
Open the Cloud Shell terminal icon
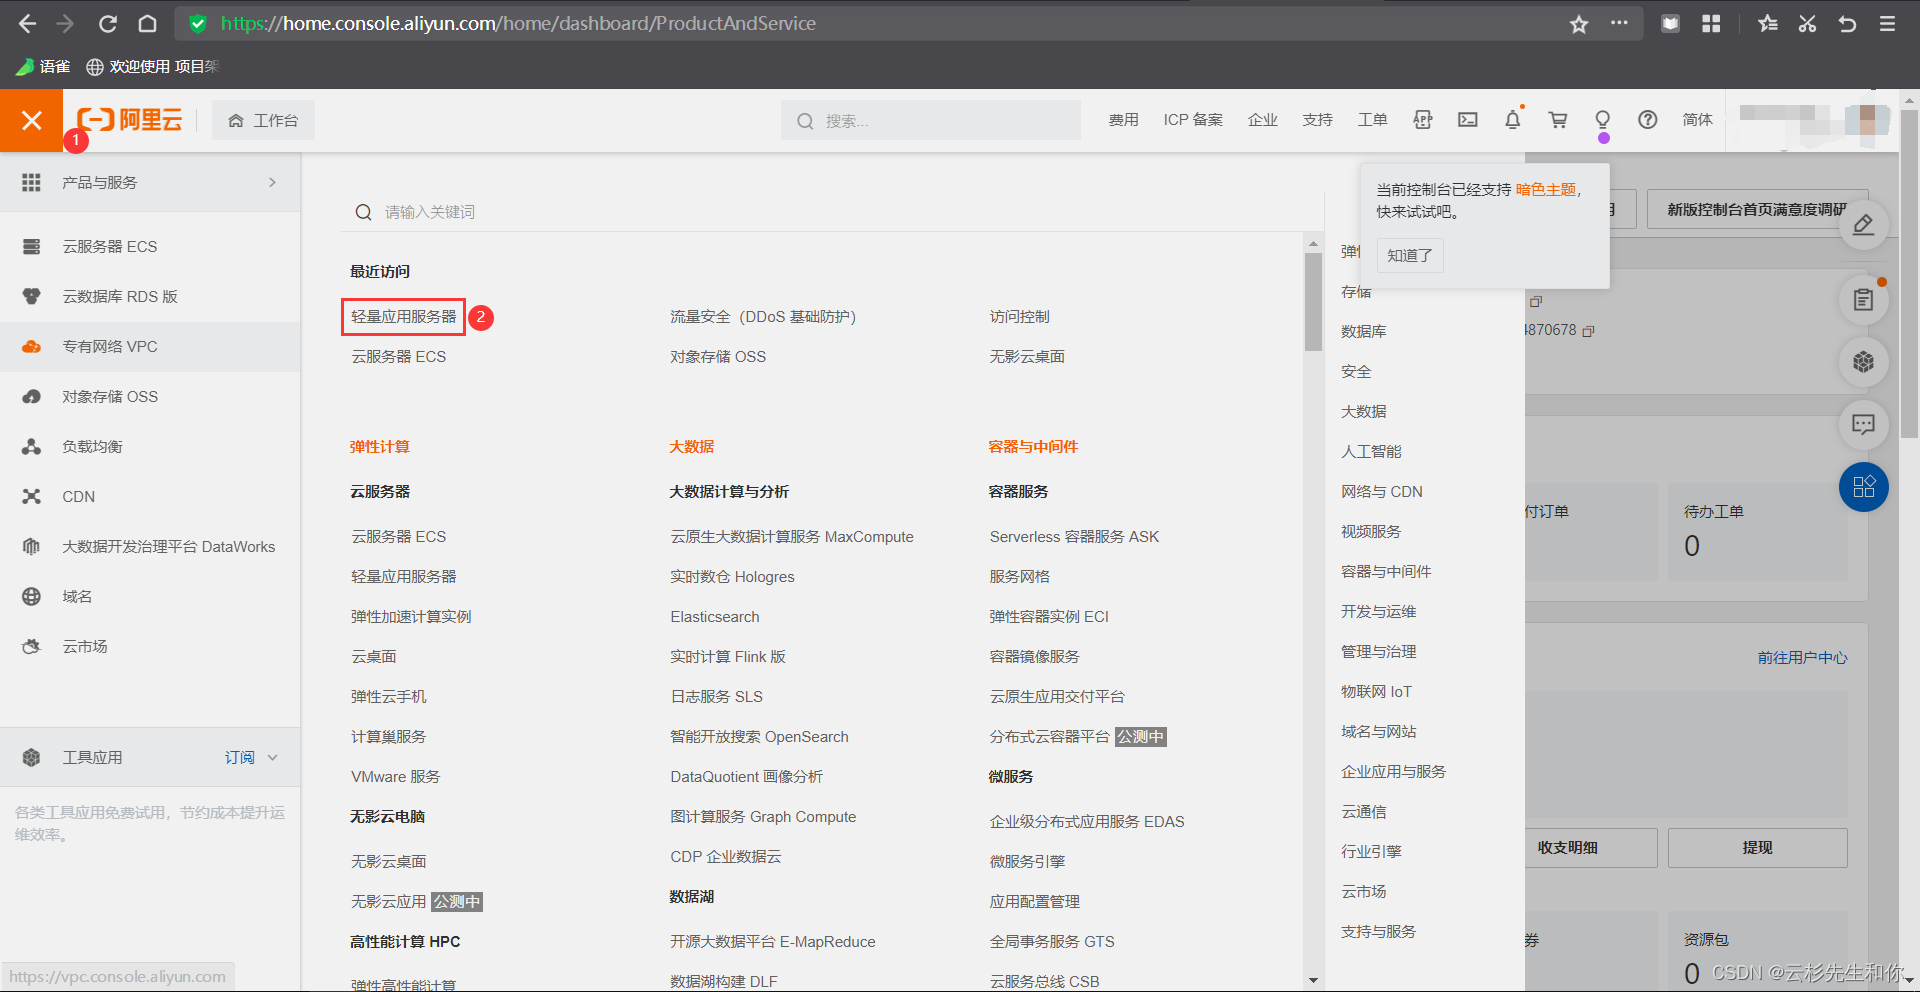pos(1468,120)
